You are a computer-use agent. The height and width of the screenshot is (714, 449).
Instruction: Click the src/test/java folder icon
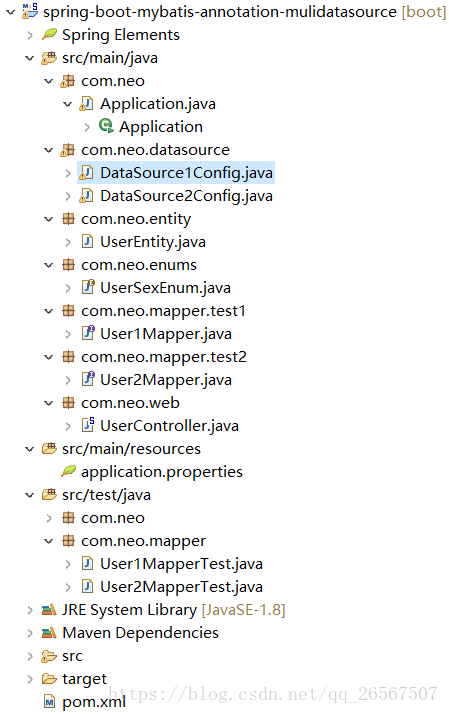tap(49, 495)
